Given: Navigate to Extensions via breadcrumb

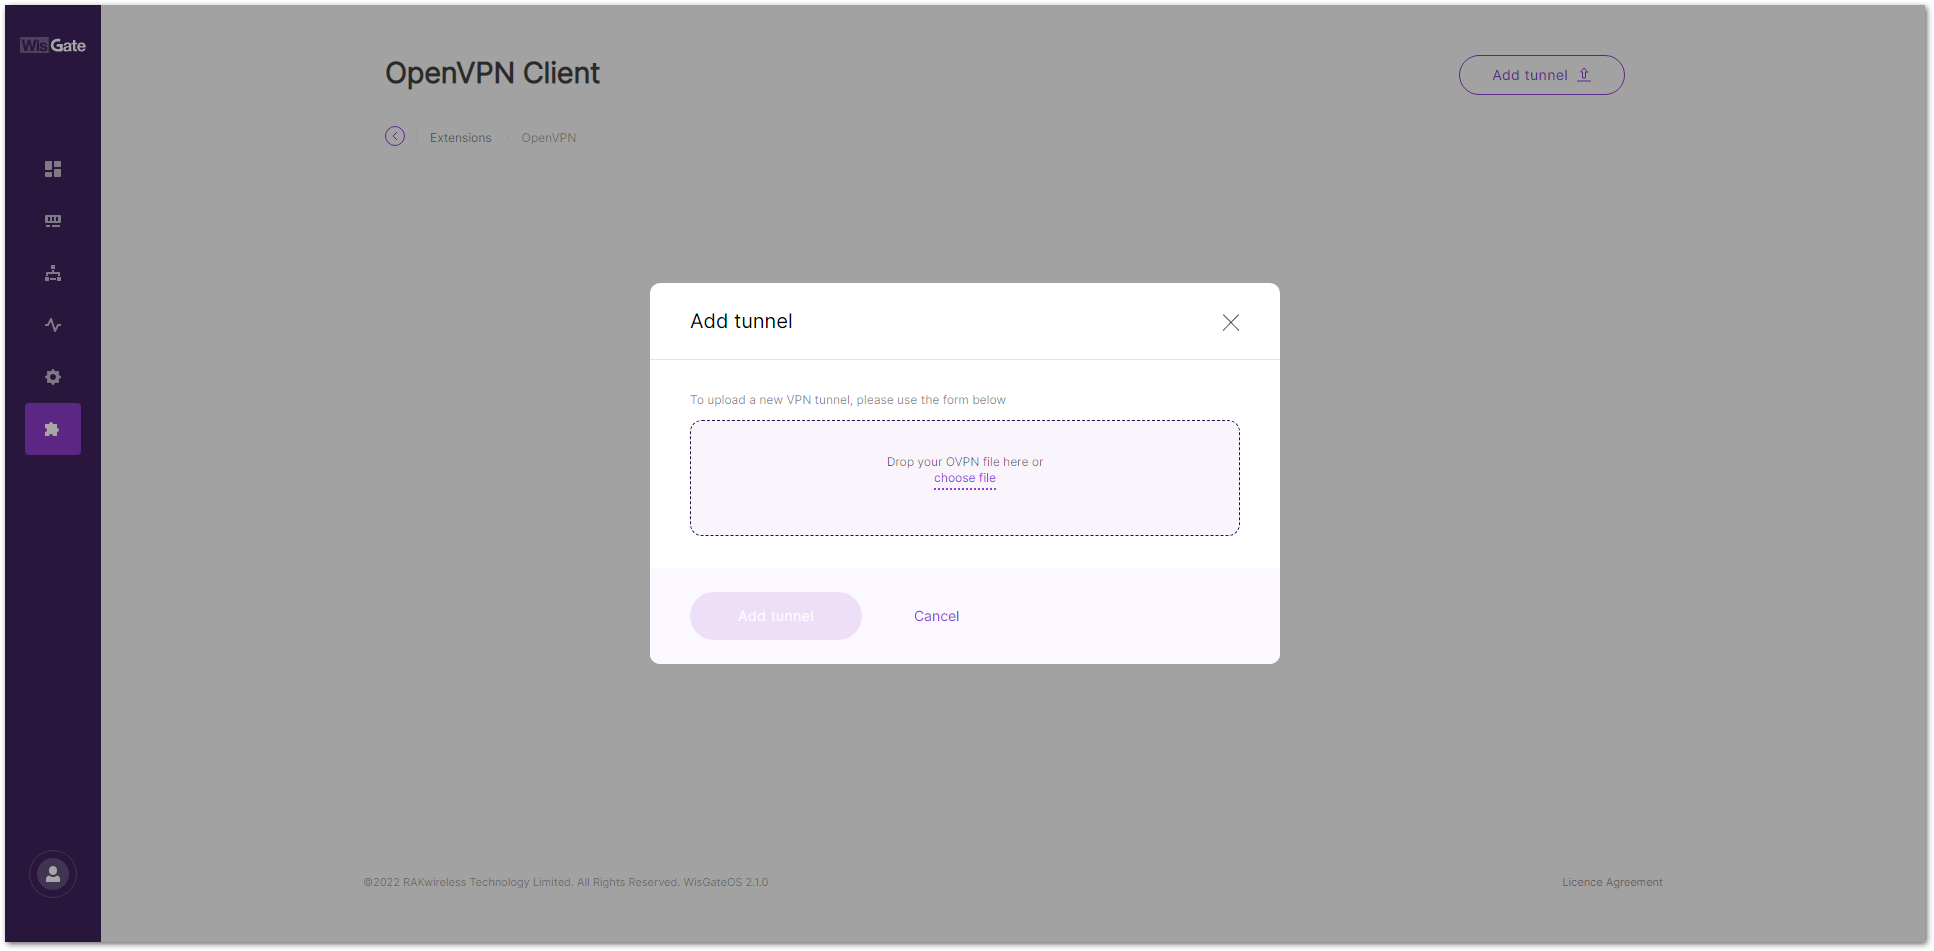Looking at the screenshot, I should click(460, 137).
